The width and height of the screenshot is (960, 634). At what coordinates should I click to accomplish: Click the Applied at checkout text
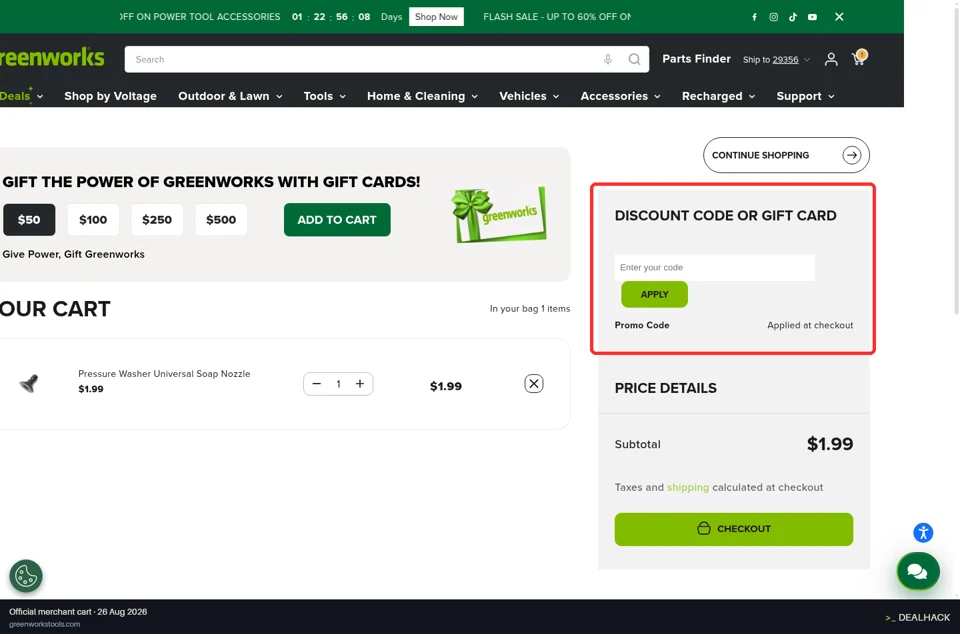810,325
